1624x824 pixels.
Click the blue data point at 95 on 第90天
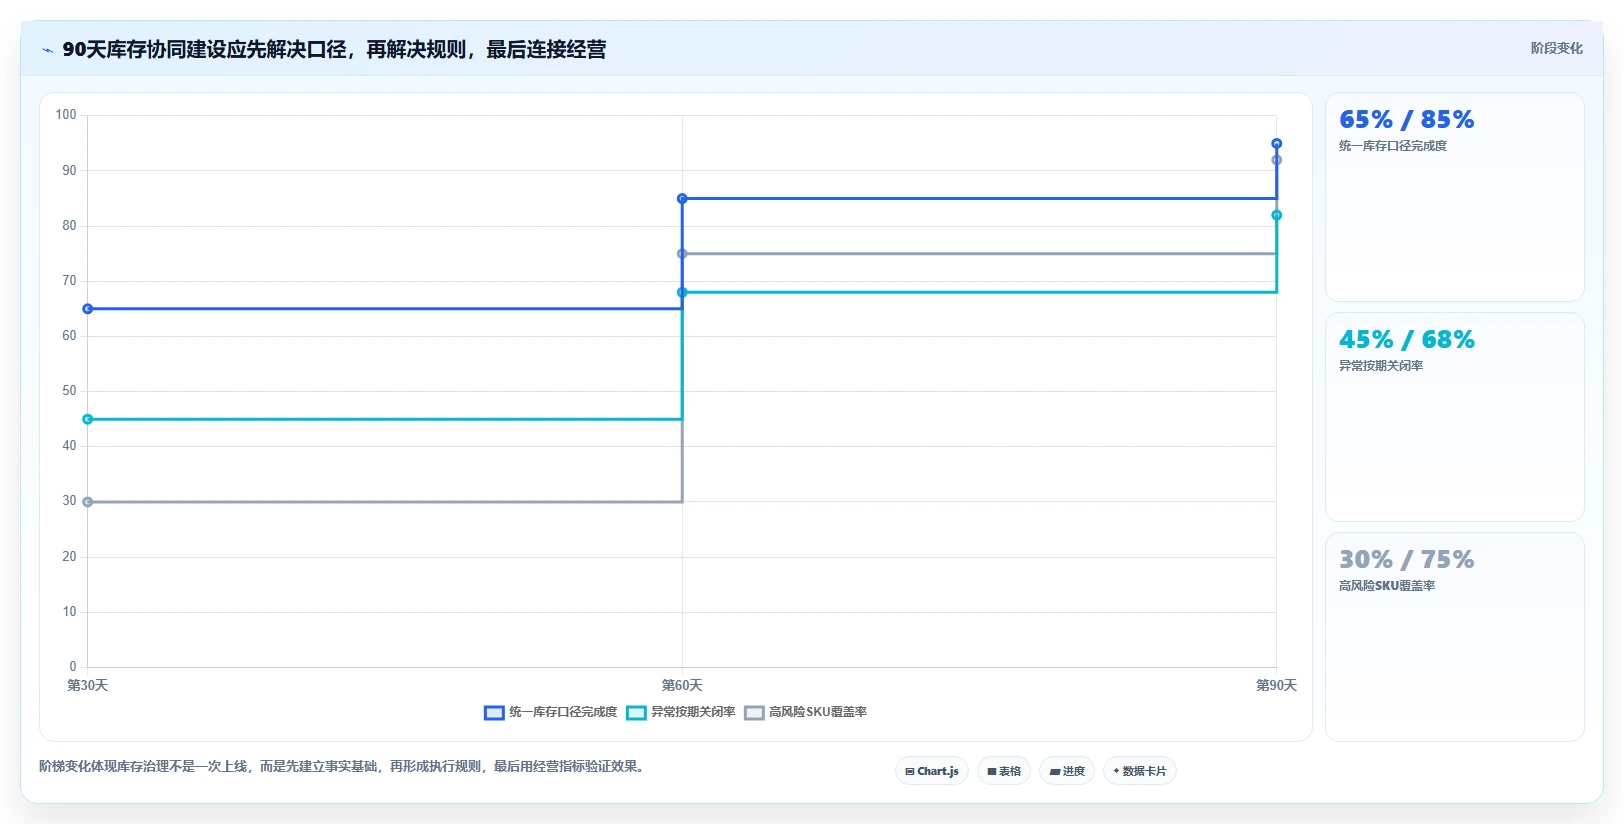coord(1276,144)
